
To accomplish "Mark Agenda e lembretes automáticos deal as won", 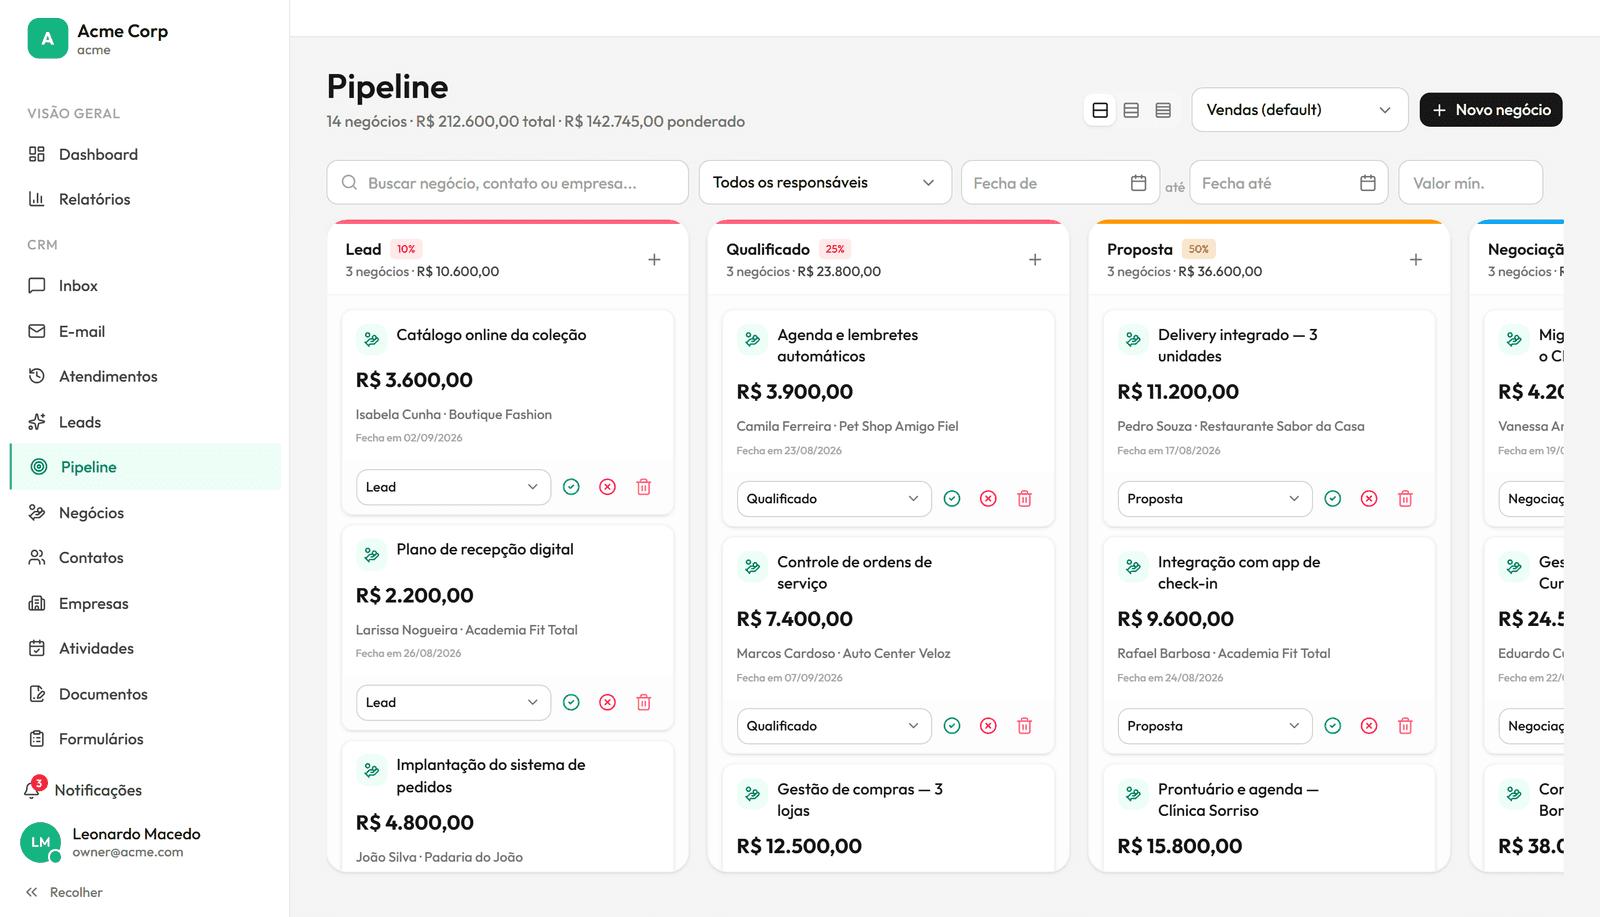I will pos(952,499).
